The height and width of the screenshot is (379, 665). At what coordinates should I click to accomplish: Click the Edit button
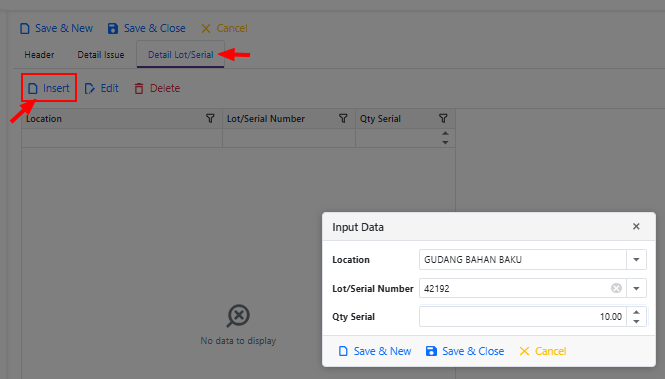coord(102,88)
